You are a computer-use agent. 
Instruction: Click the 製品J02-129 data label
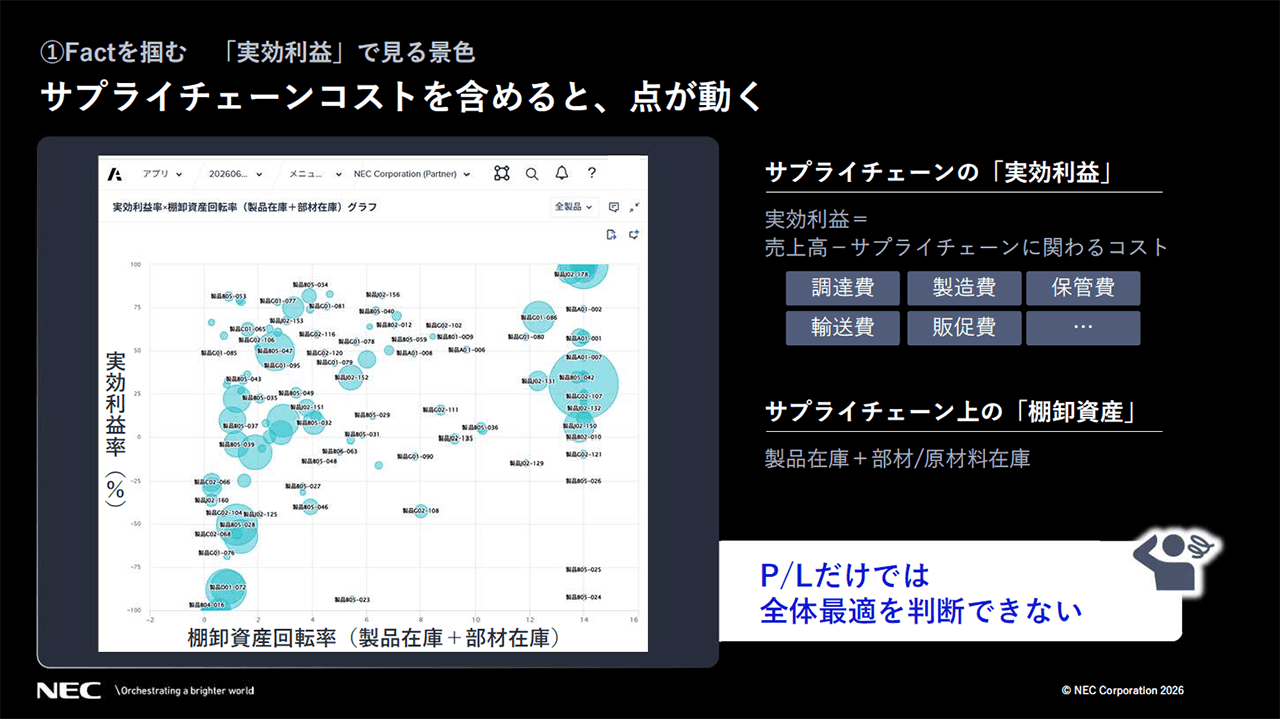(526, 463)
